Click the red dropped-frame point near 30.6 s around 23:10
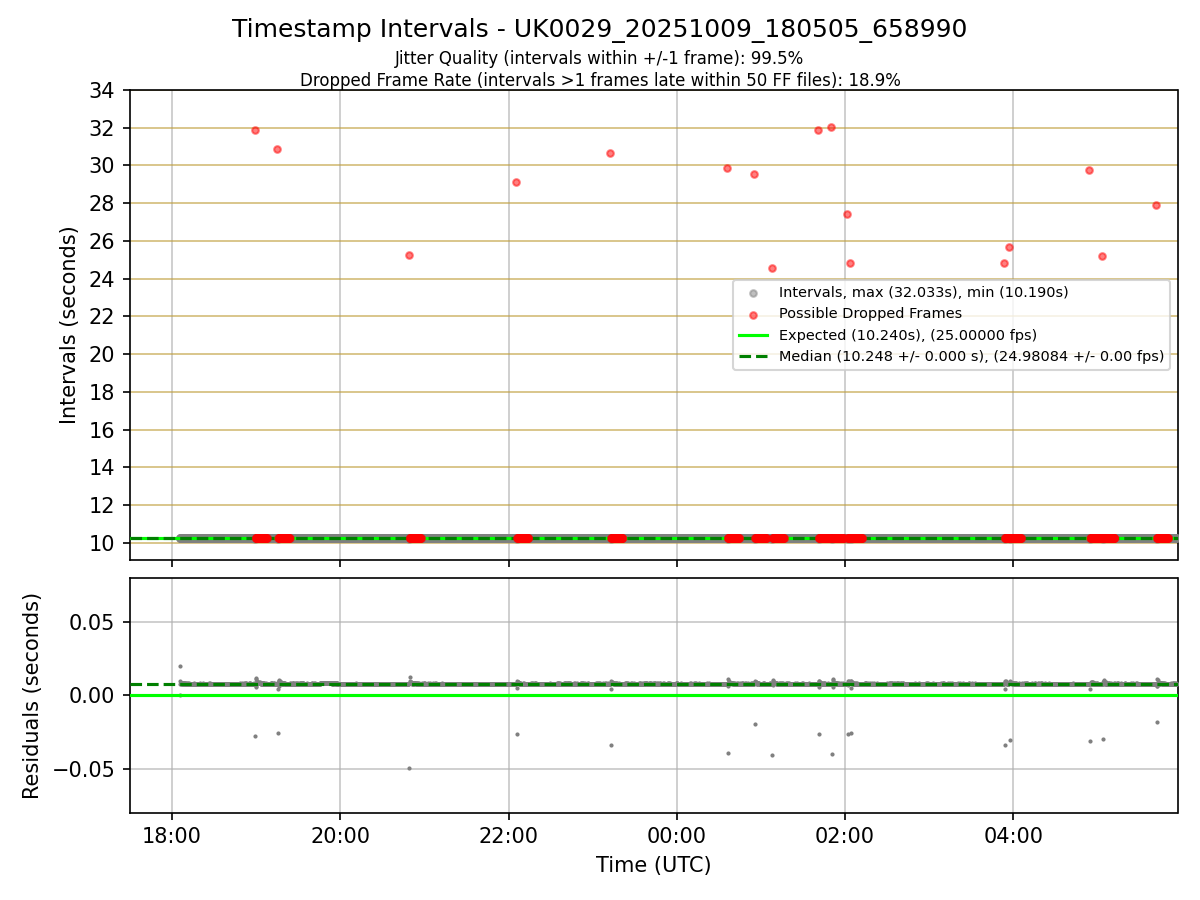The image size is (1200, 900). pos(610,153)
